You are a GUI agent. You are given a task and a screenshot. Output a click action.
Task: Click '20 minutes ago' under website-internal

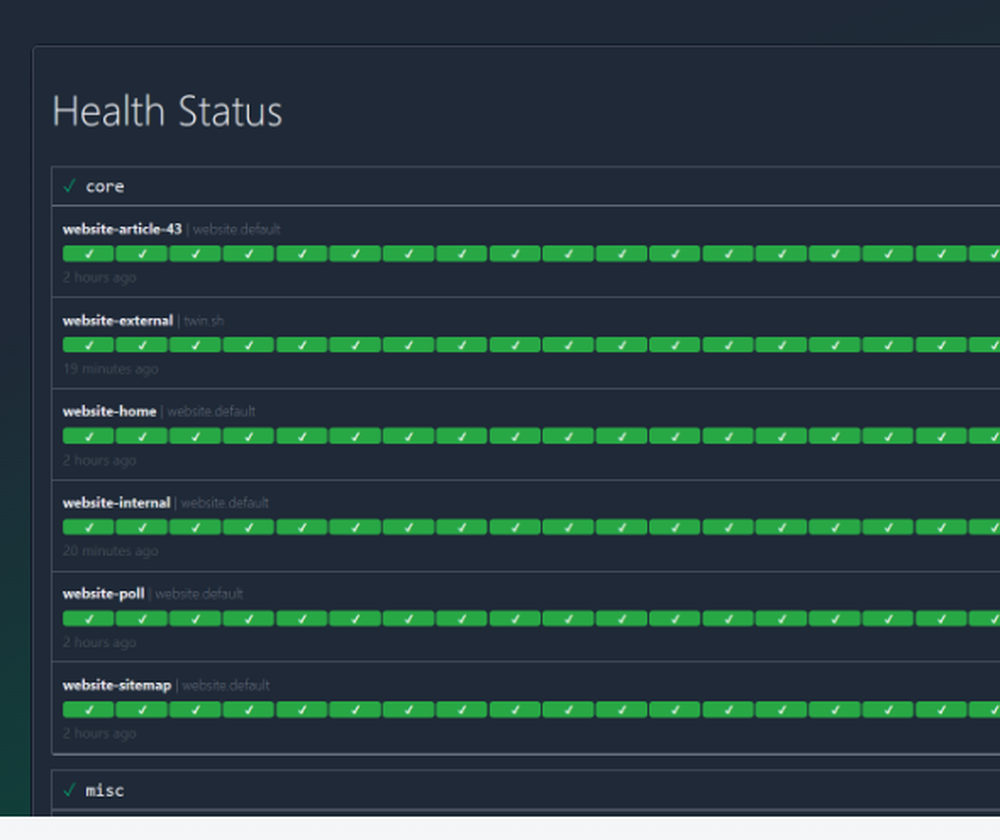pyautogui.click(x=110, y=550)
